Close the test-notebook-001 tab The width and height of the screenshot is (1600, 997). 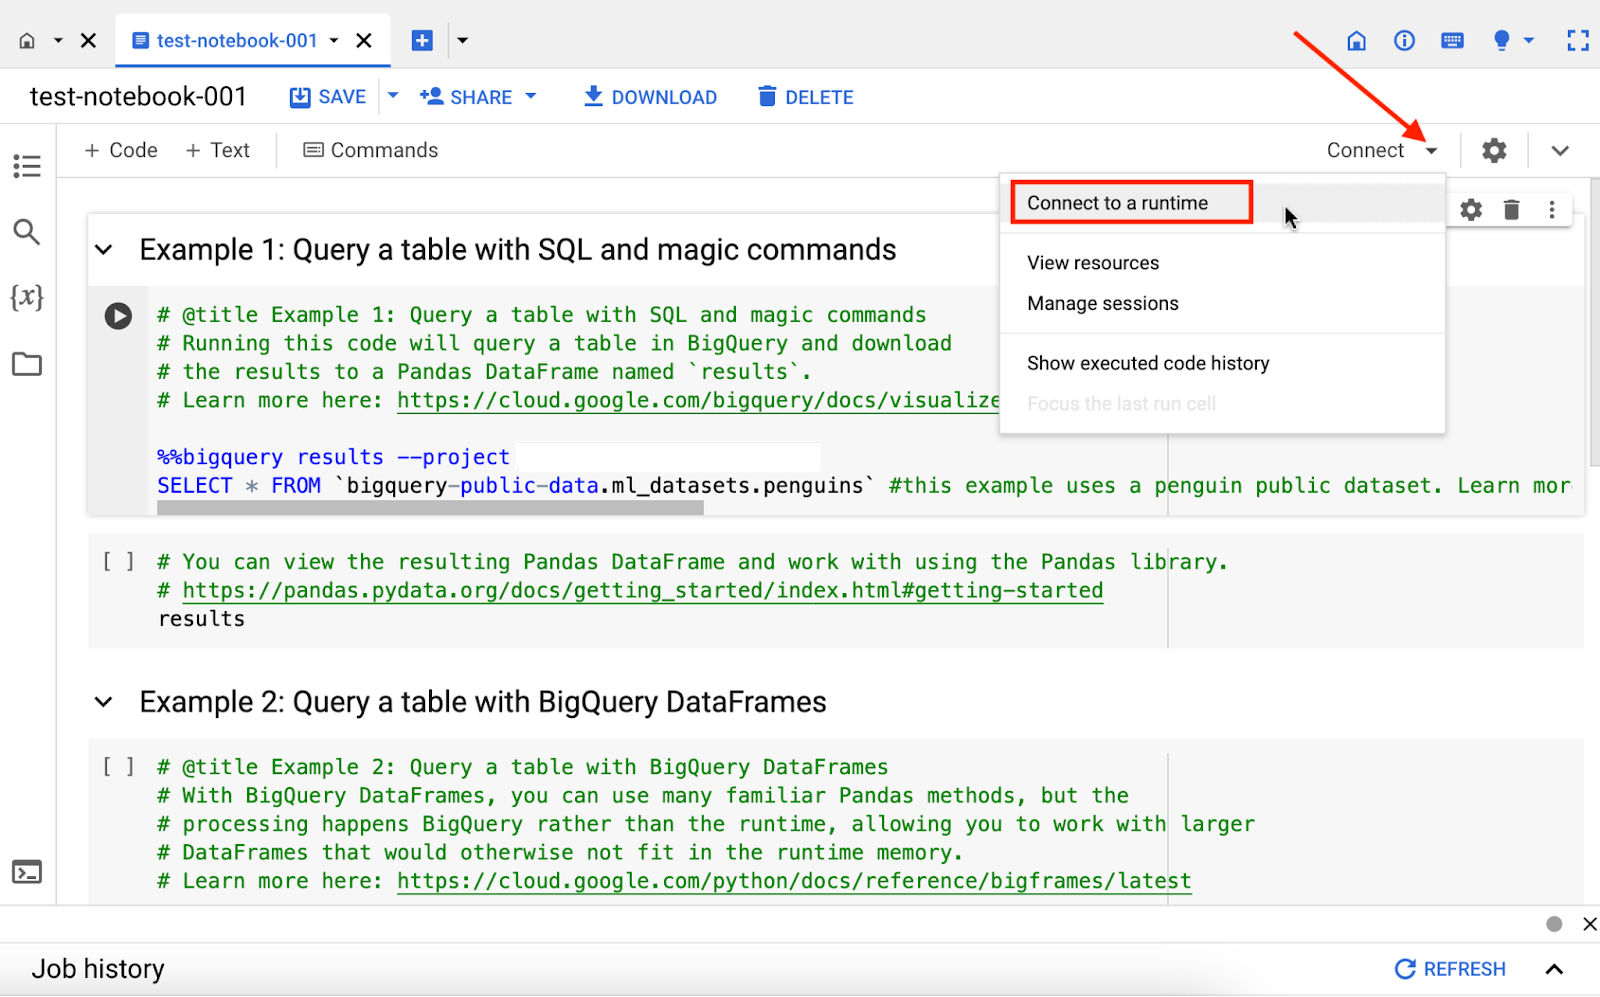[x=364, y=41]
